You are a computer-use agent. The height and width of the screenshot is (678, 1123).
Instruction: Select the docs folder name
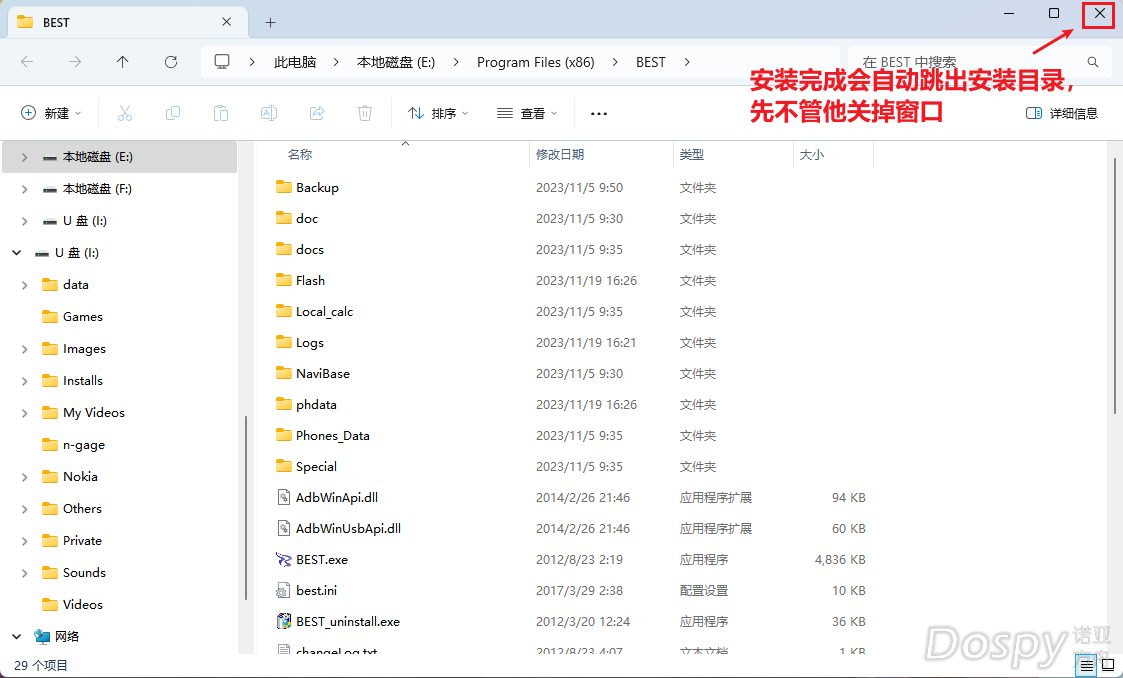pos(310,250)
